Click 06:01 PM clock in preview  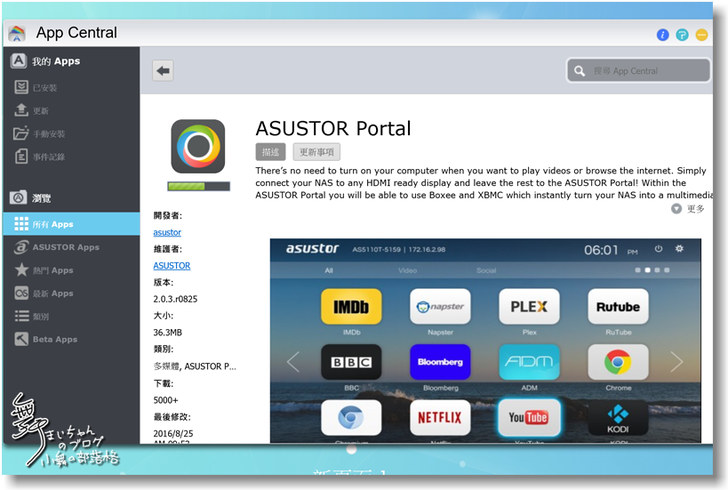[611, 250]
